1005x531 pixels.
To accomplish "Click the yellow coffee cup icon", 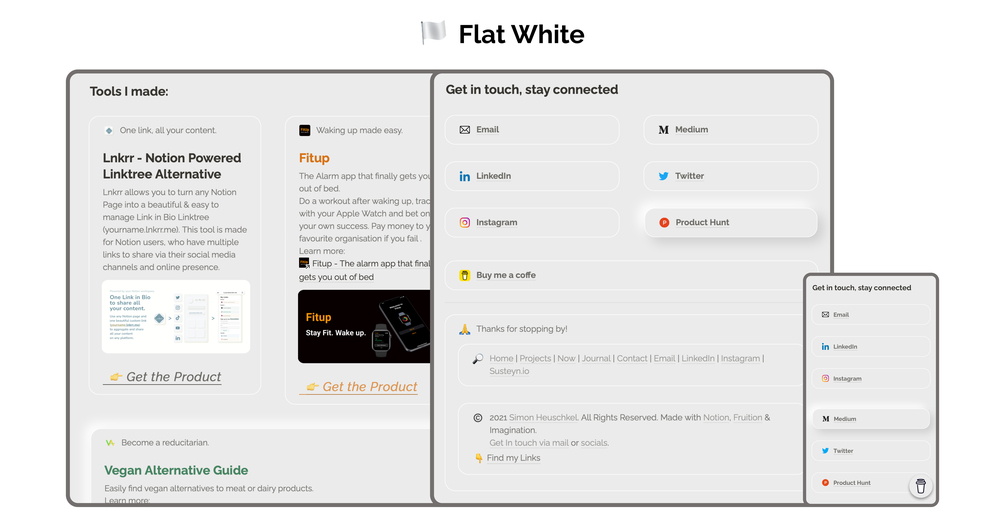I will 465,275.
